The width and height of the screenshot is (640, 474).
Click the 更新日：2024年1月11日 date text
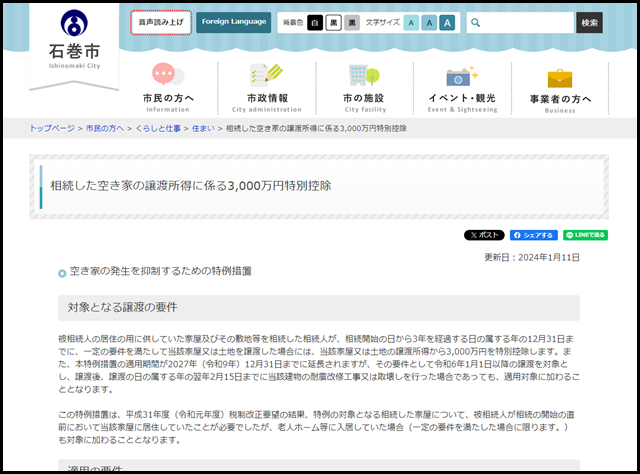coord(532,258)
